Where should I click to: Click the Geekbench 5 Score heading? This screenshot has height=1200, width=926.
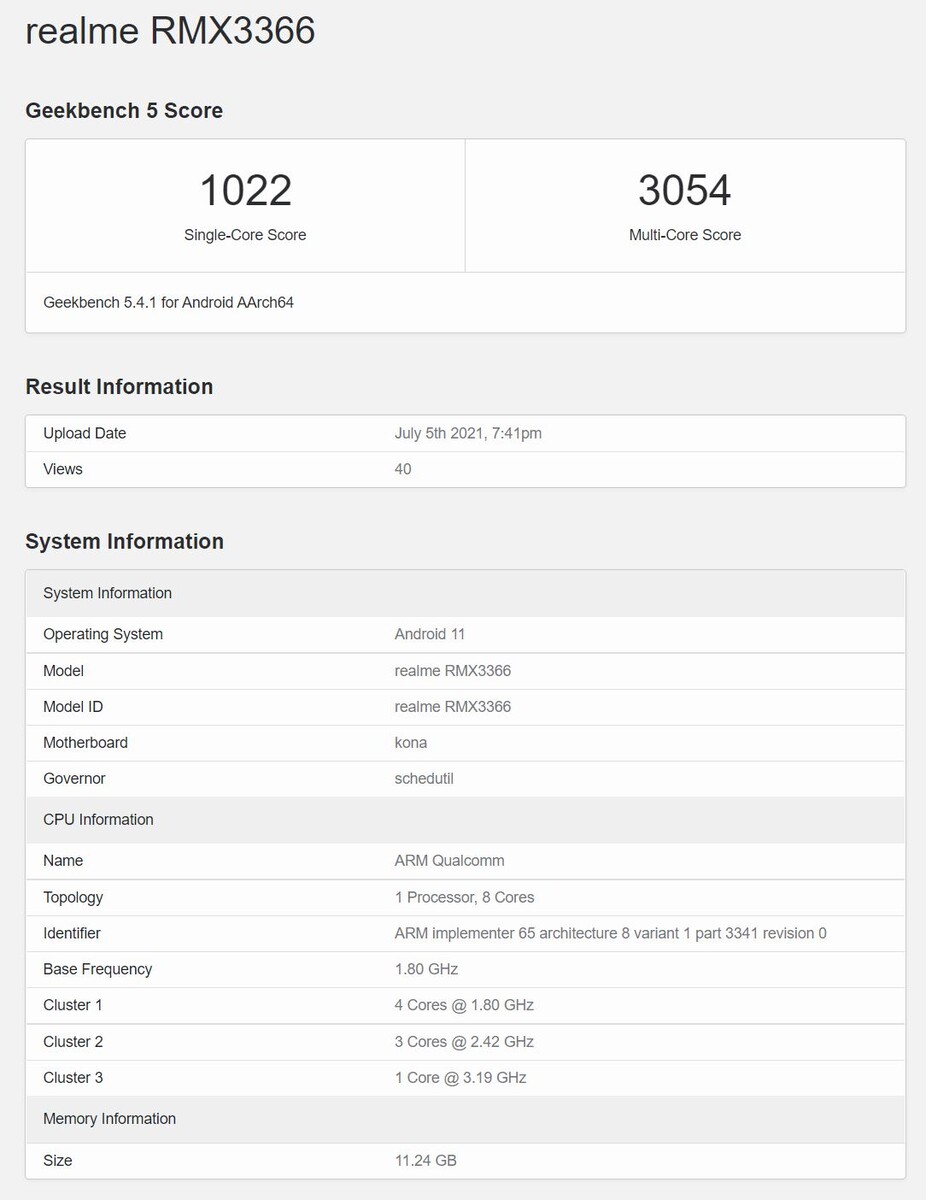124,111
